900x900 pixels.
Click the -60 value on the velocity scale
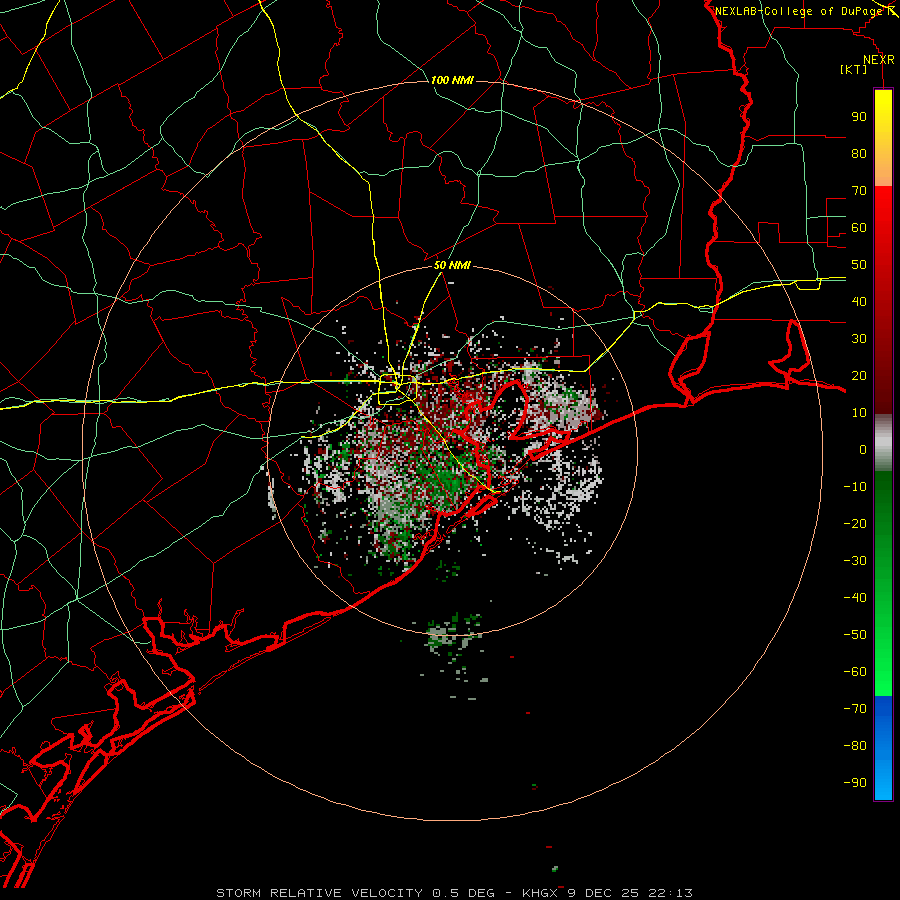click(855, 672)
